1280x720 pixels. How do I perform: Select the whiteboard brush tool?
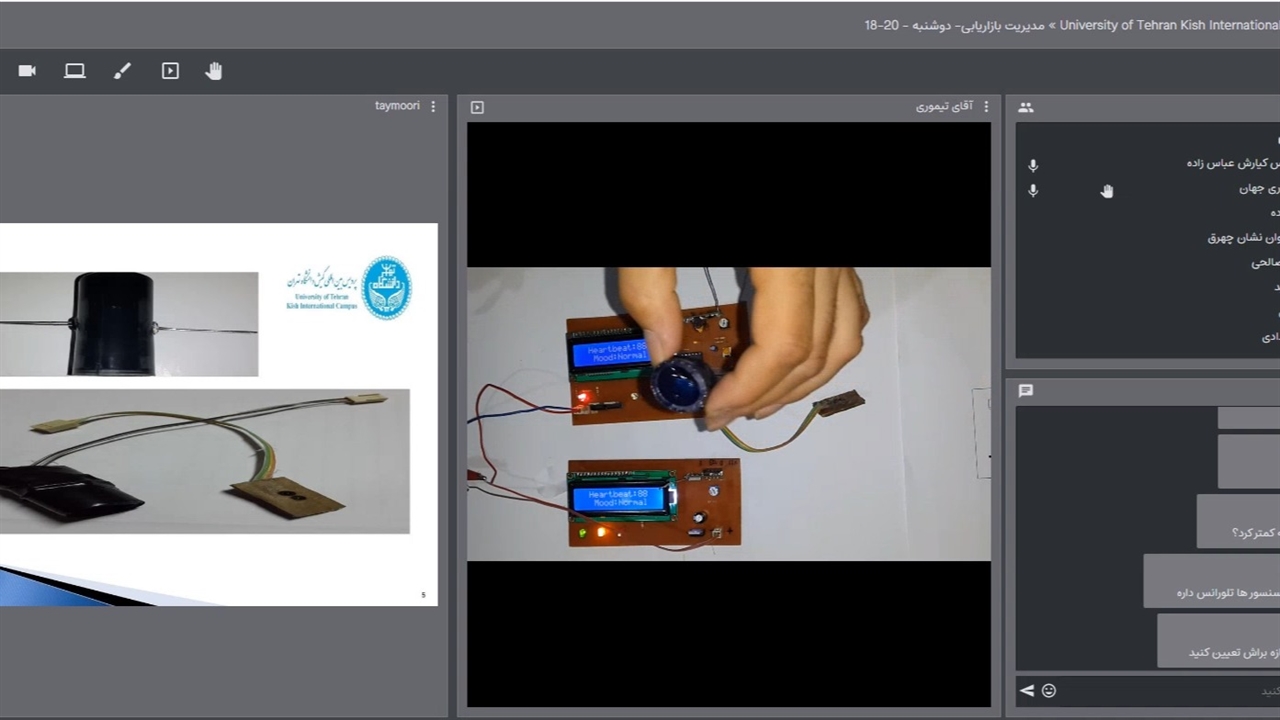click(x=122, y=71)
